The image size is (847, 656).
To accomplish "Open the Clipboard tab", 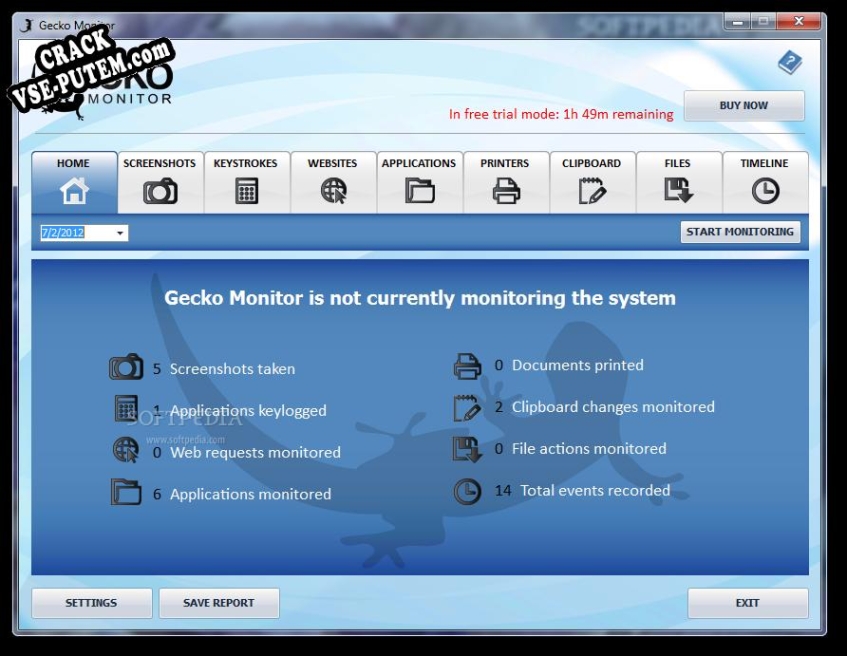I will [x=591, y=181].
